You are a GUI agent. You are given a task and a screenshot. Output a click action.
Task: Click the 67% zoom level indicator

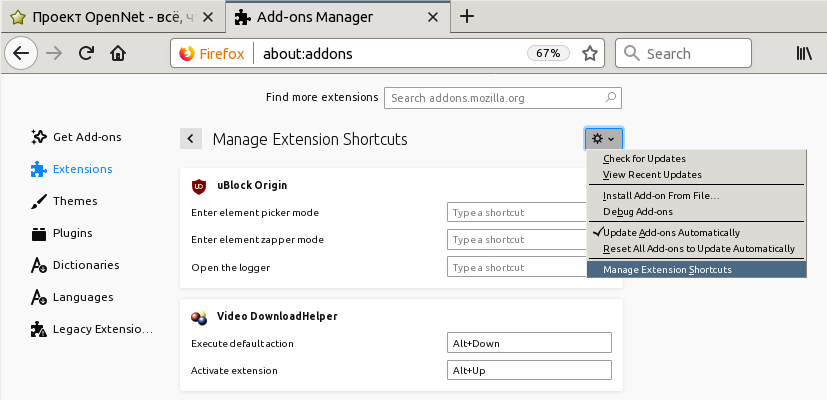(547, 54)
